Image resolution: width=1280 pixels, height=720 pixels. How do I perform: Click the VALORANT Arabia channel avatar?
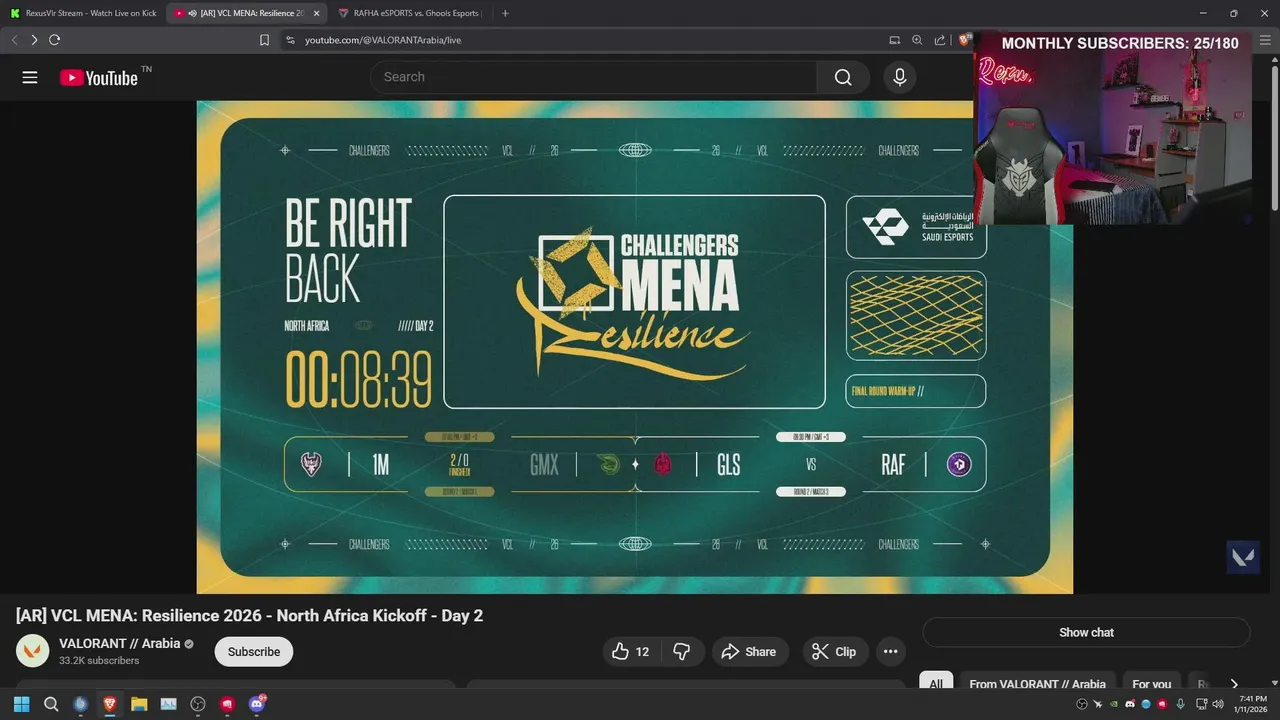[32, 651]
